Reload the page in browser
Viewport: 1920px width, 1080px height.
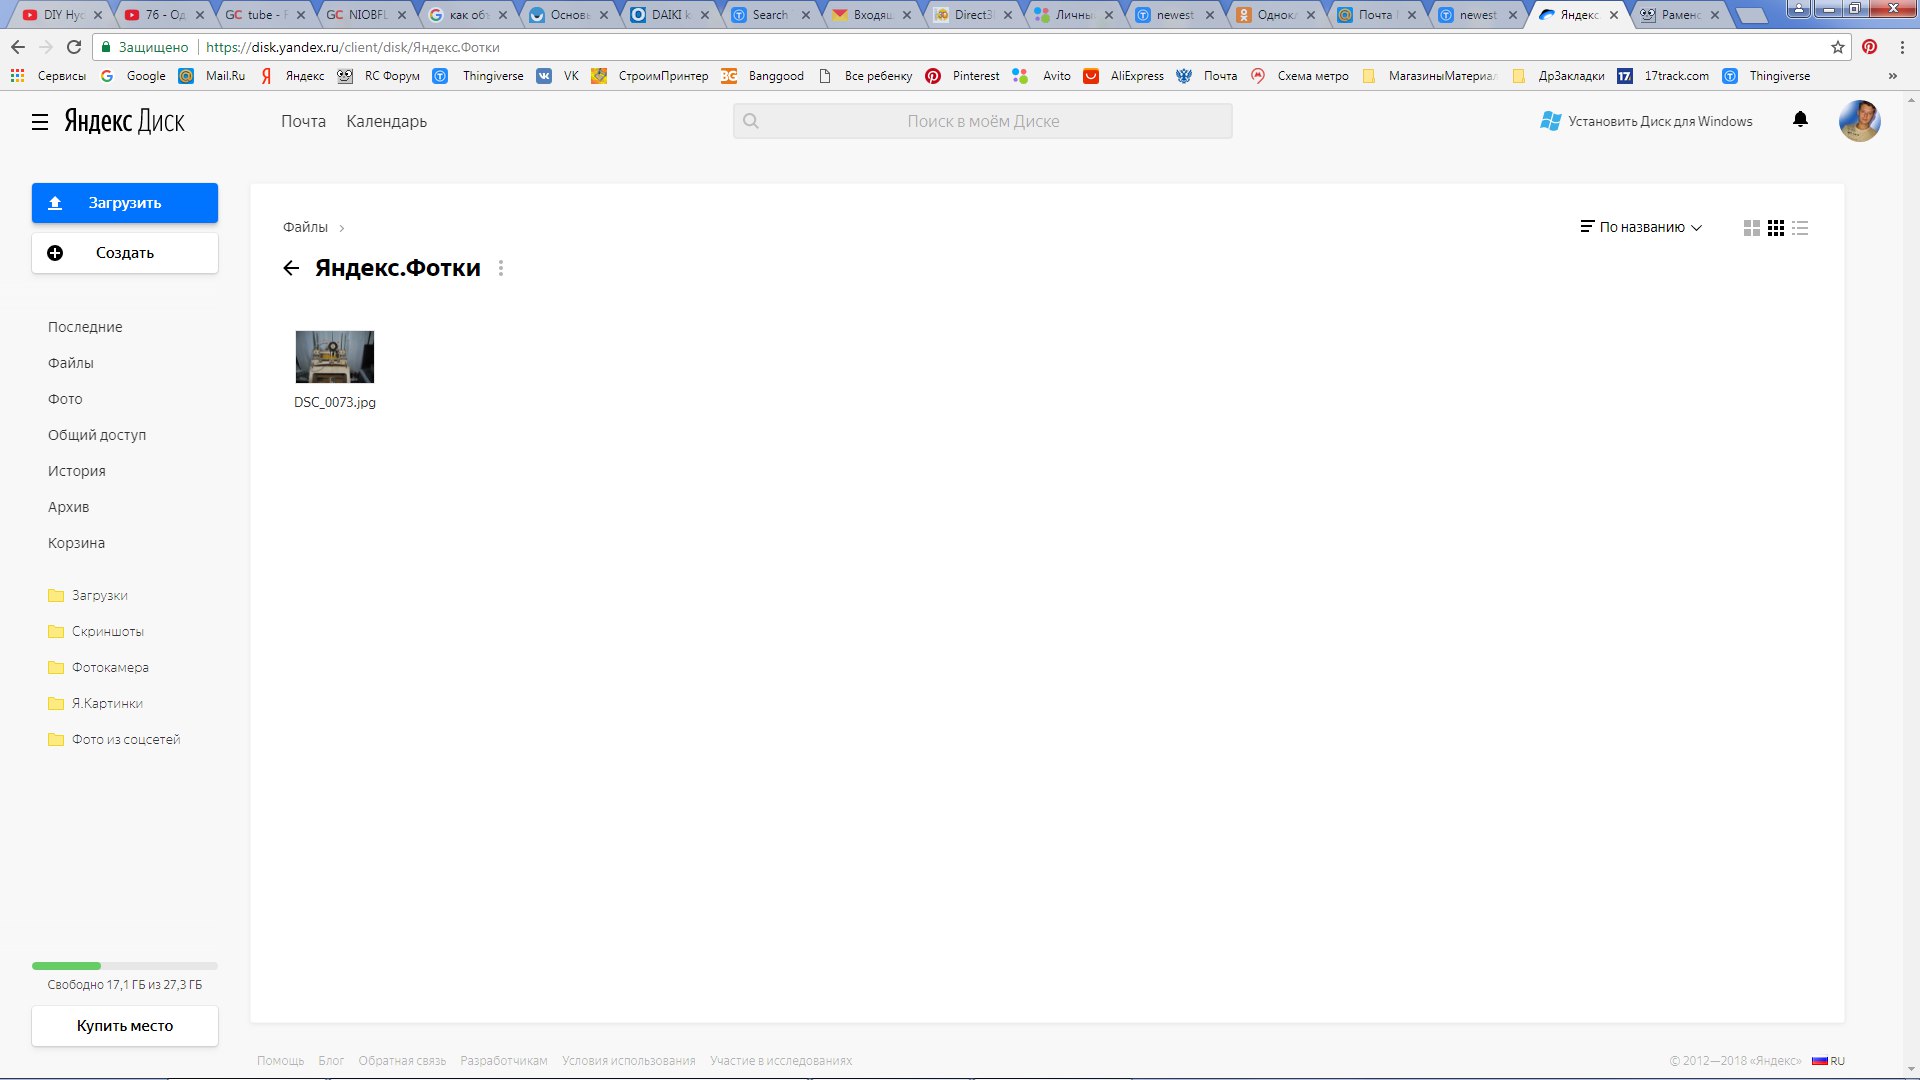[74, 47]
